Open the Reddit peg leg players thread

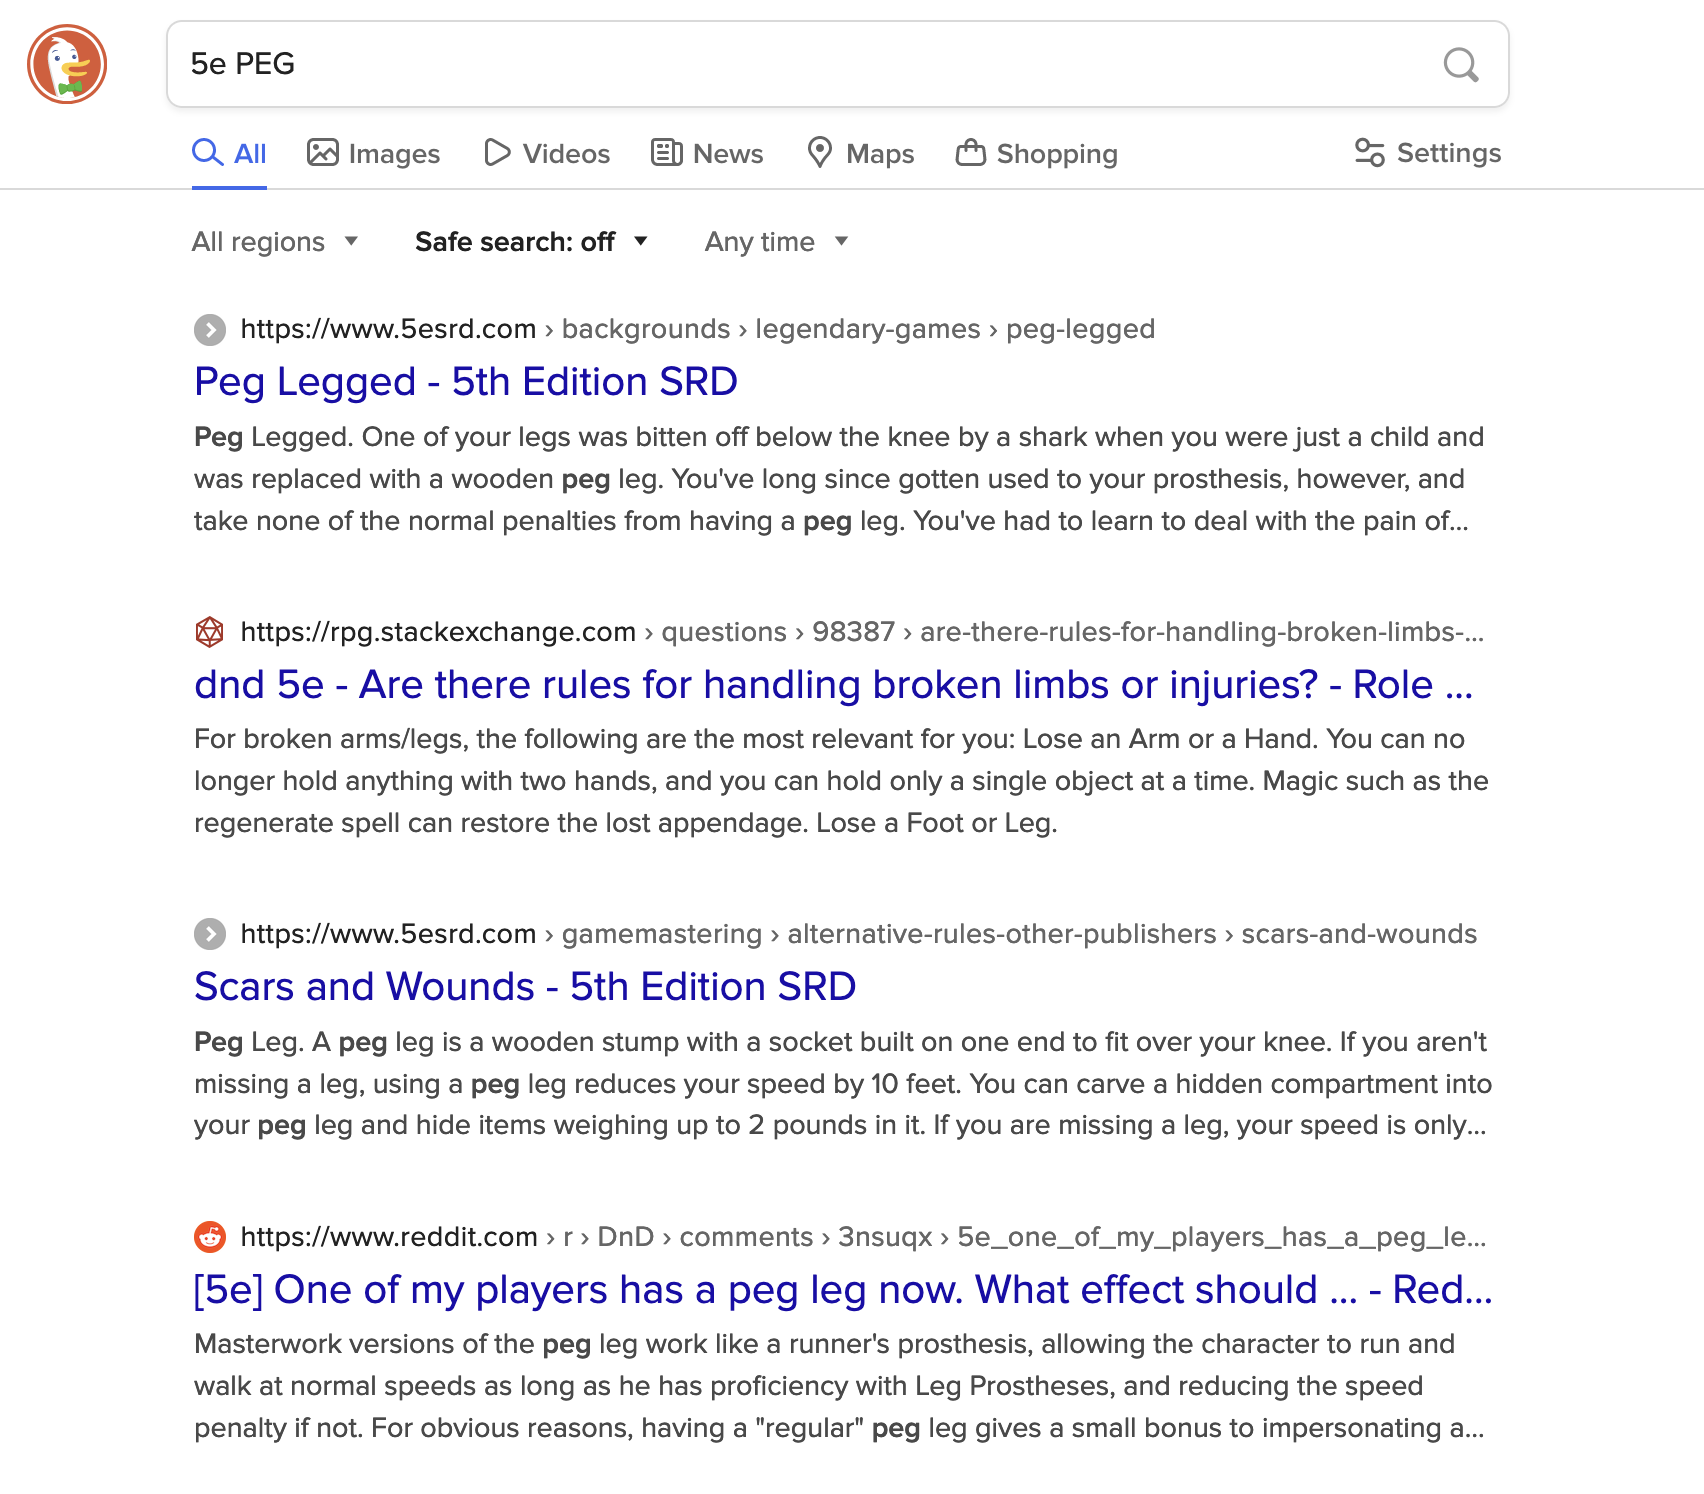pyautogui.click(x=842, y=1290)
